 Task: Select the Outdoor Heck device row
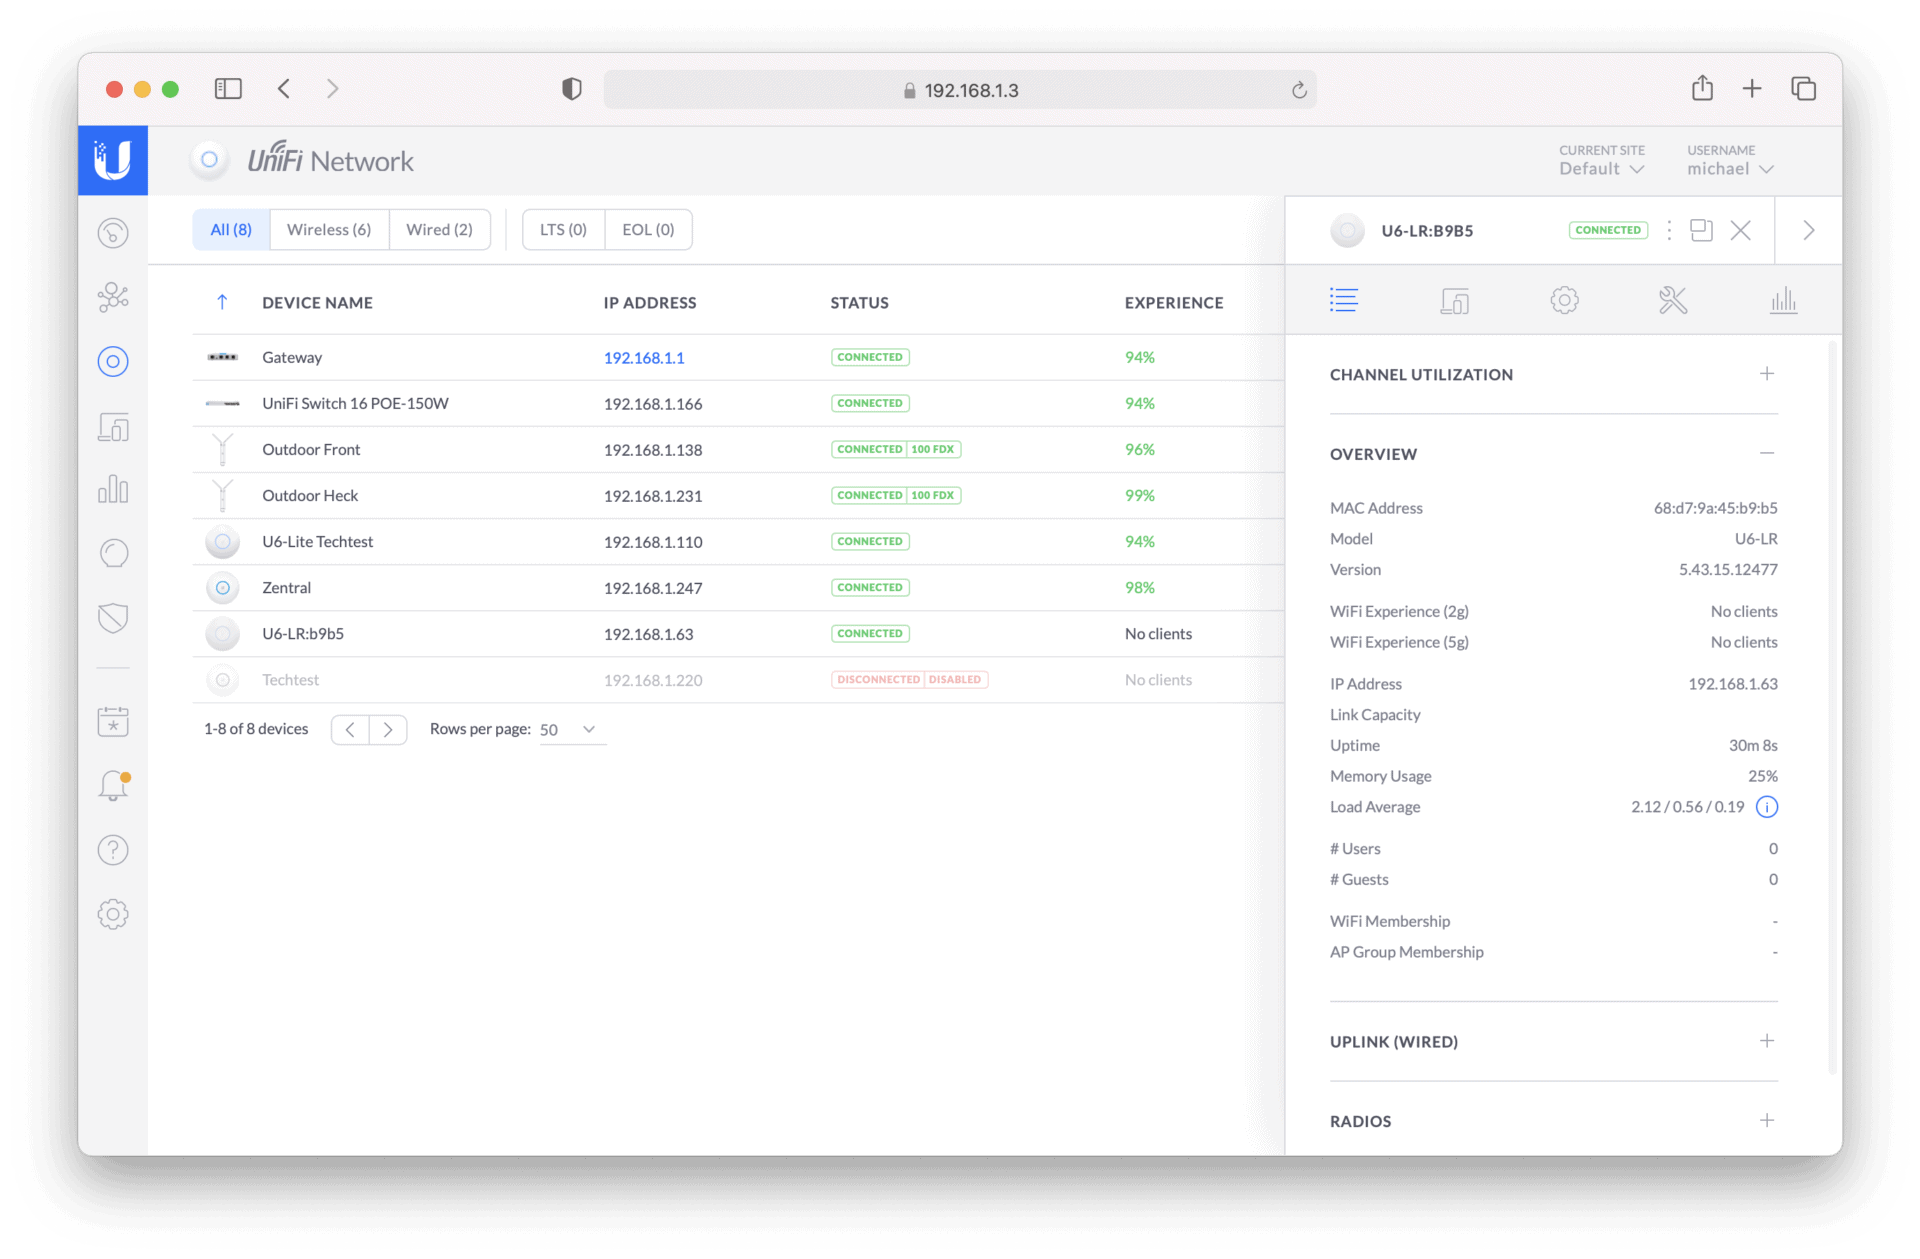pos(310,496)
